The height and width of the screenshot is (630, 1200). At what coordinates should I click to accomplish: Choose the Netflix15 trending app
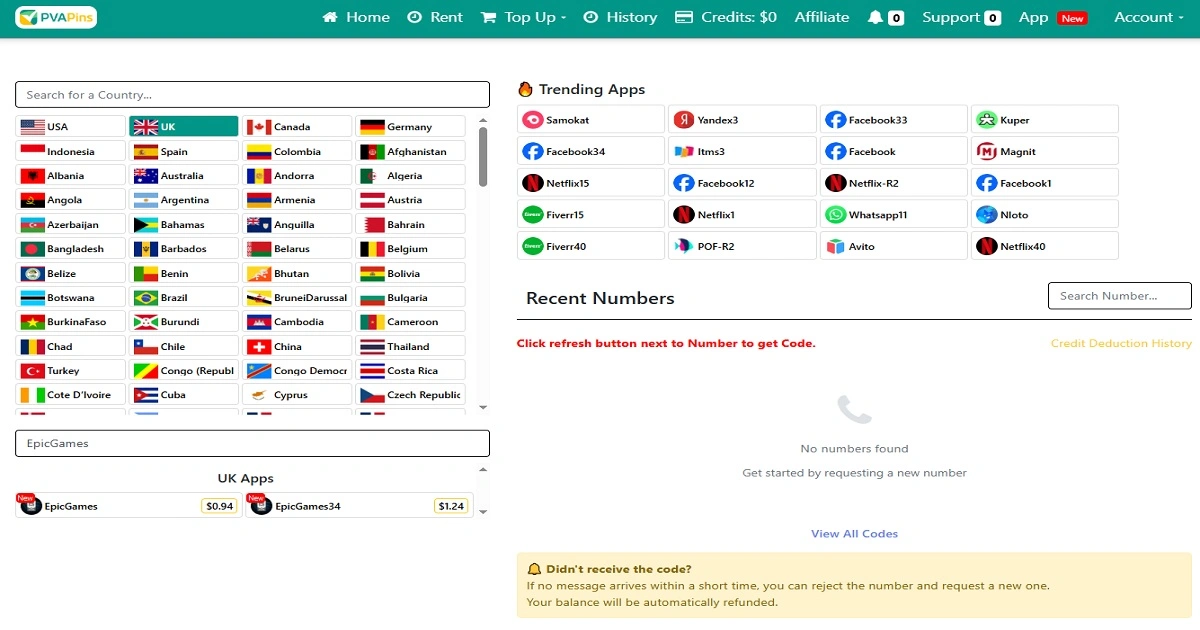[x=591, y=183]
